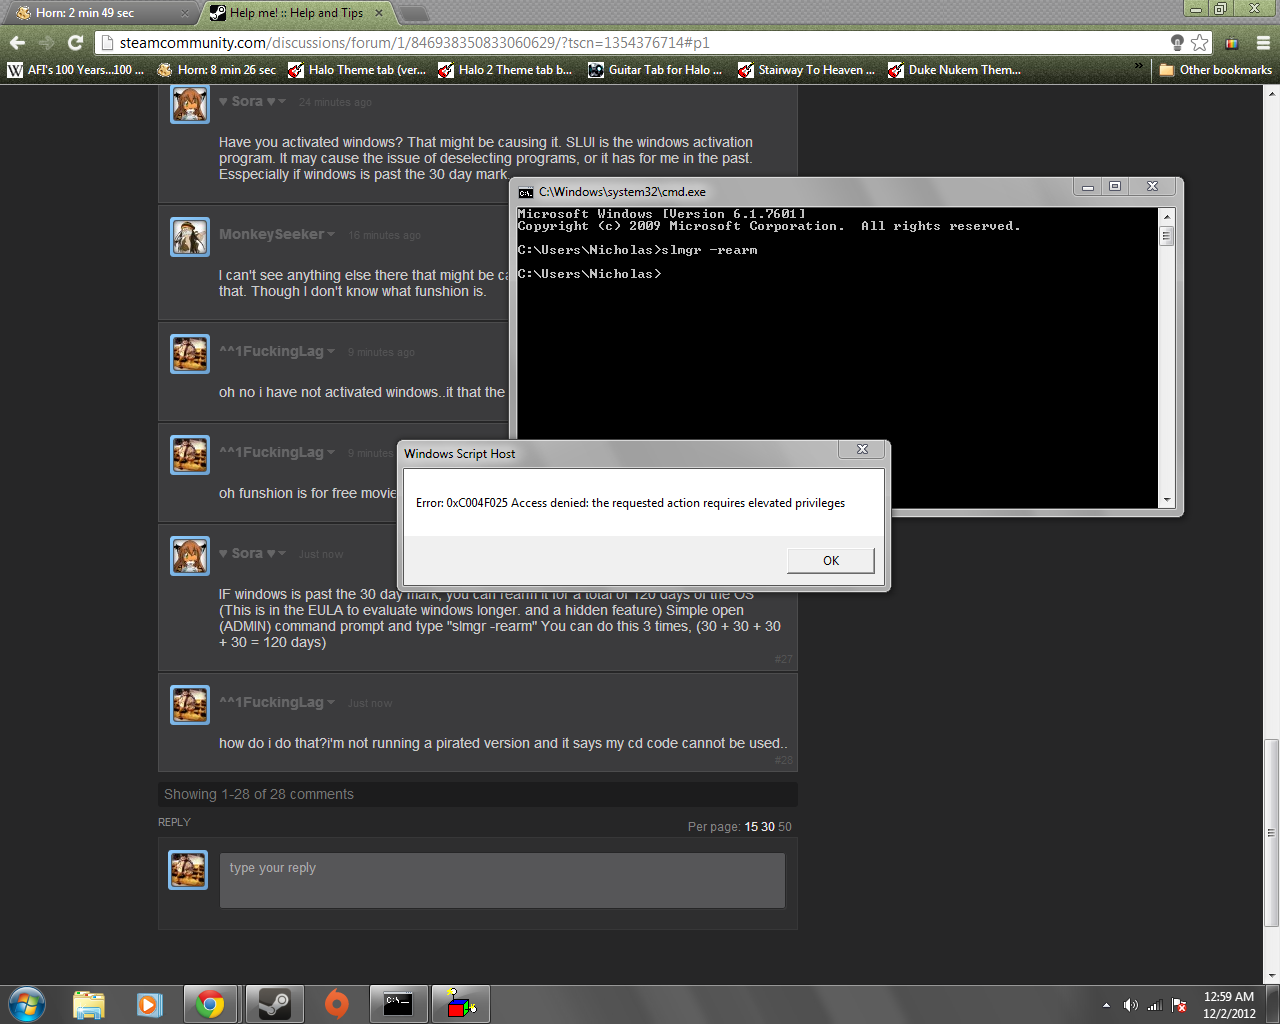Launch Windows Media Player from the taskbar
1280x1024 pixels.
point(150,1004)
